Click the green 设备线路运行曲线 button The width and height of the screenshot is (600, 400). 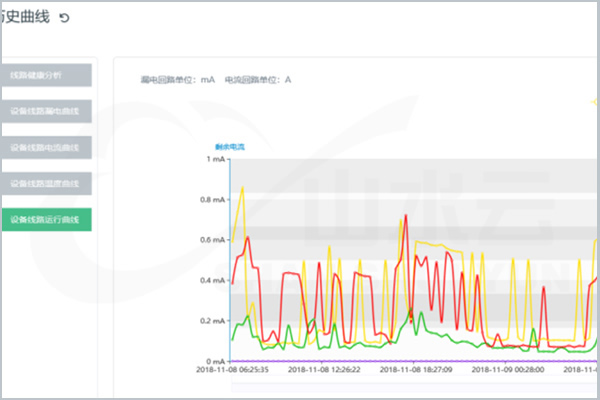(46, 219)
